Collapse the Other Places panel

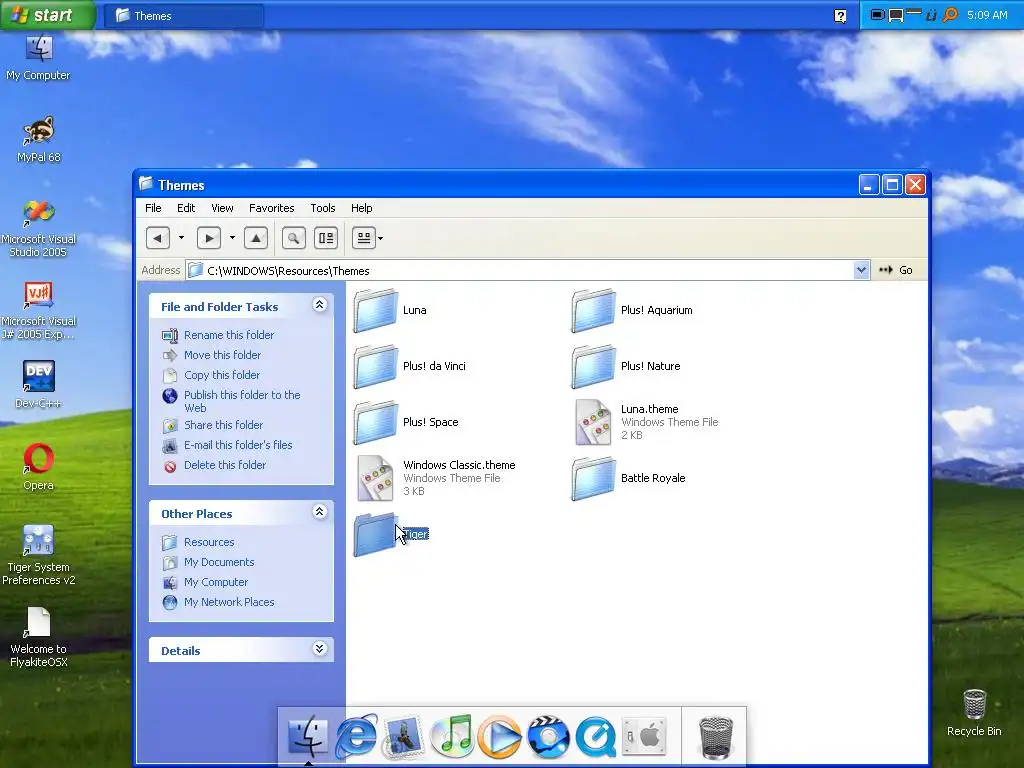click(x=319, y=512)
